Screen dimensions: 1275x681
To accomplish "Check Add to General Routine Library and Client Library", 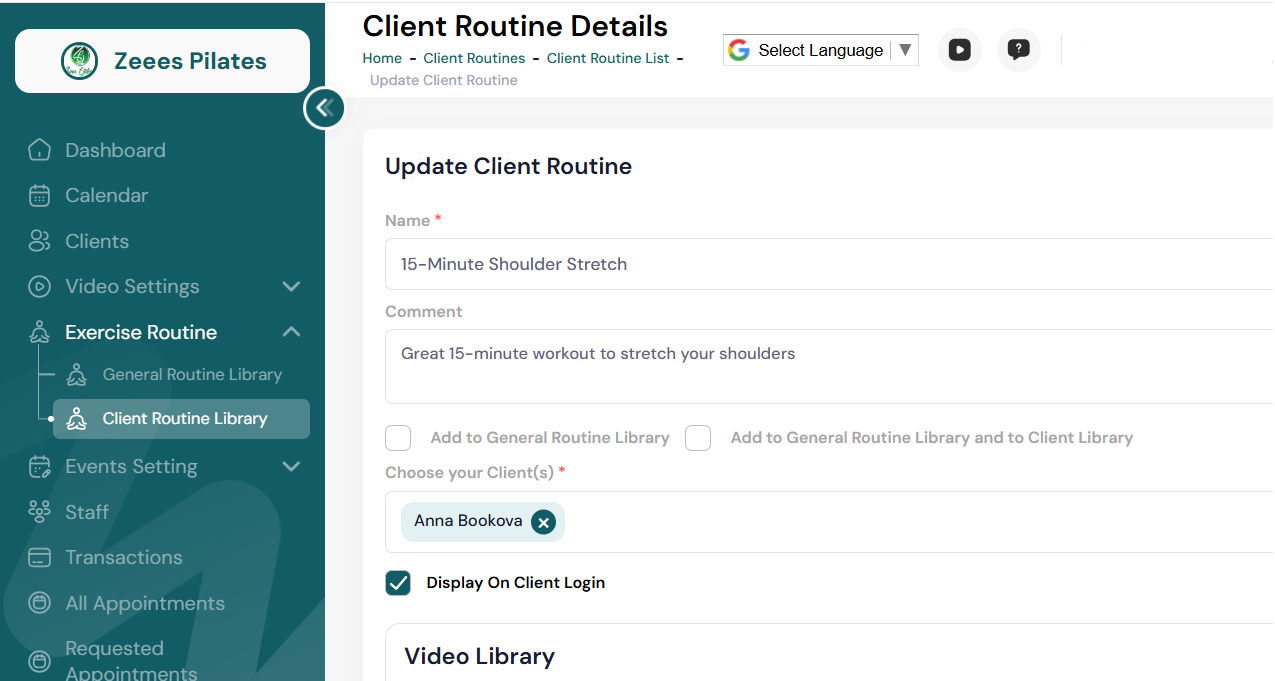I will click(698, 438).
